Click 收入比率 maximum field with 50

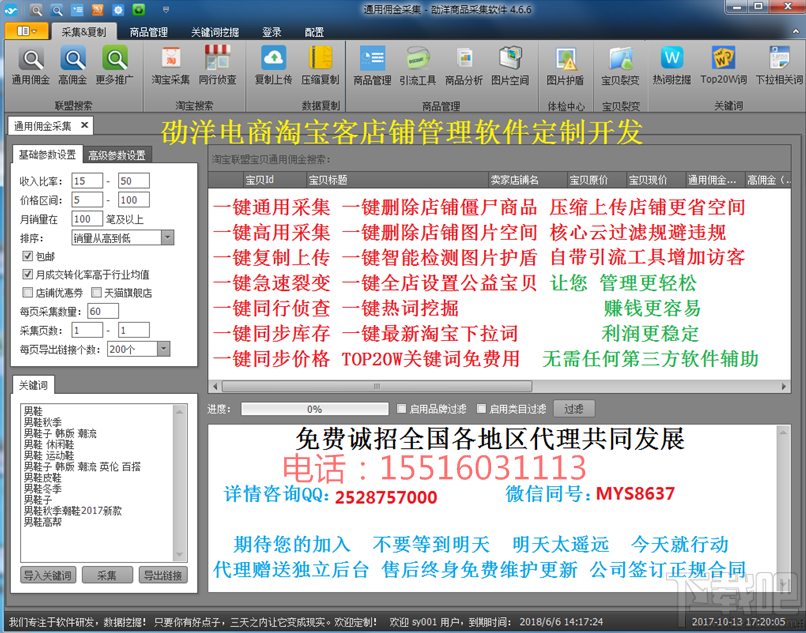click(134, 181)
